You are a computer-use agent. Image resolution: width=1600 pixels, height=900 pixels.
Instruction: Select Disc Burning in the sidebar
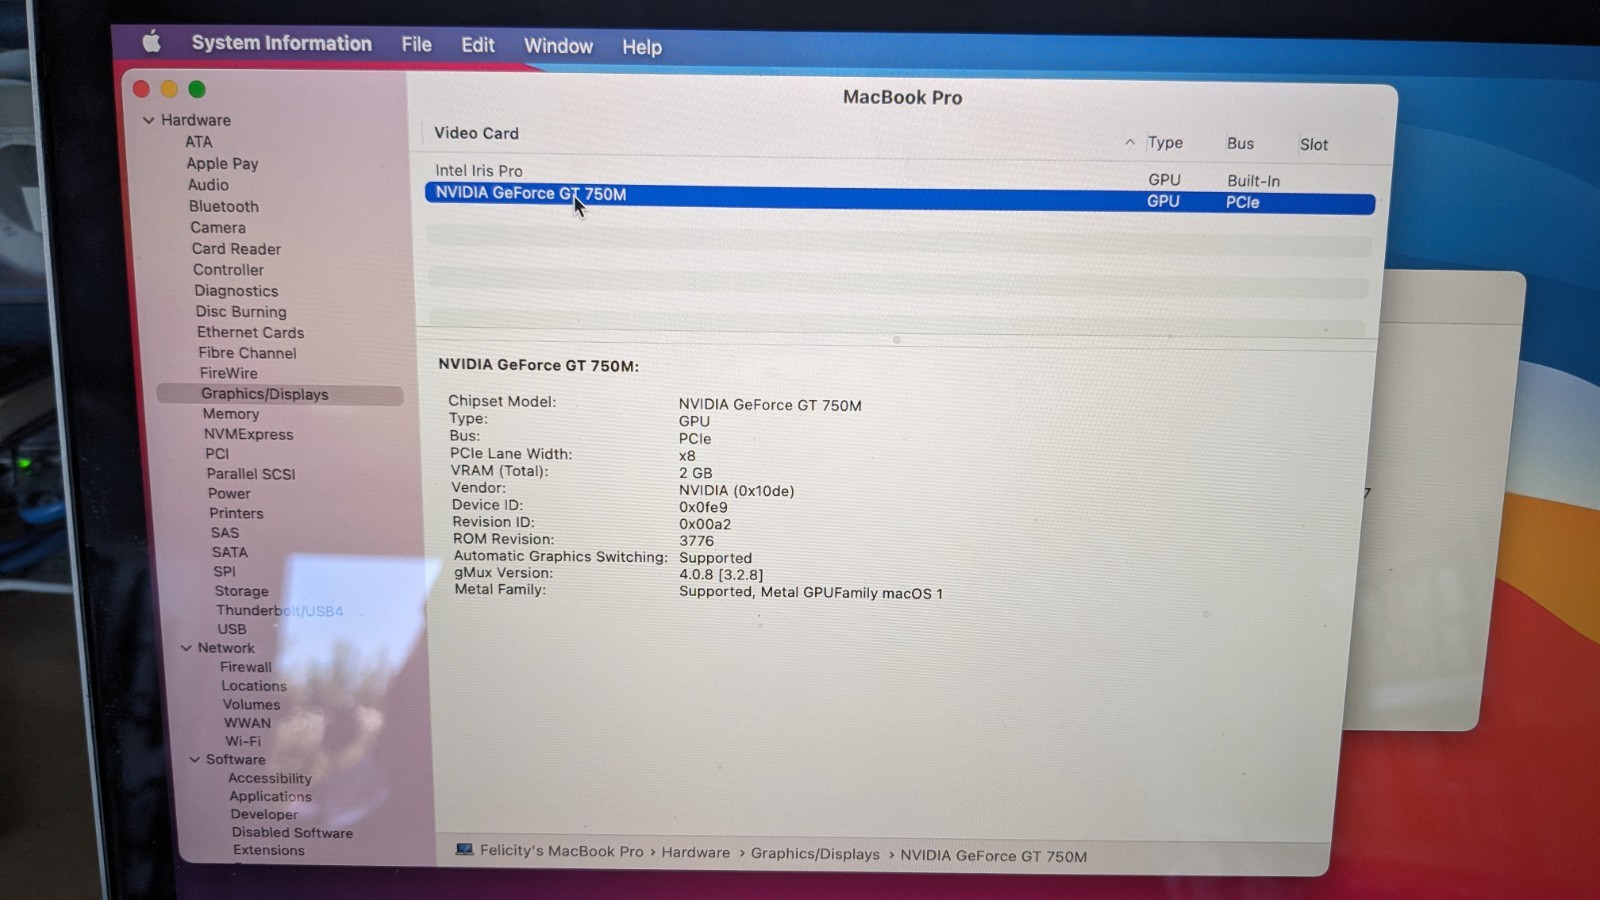pyautogui.click(x=241, y=312)
